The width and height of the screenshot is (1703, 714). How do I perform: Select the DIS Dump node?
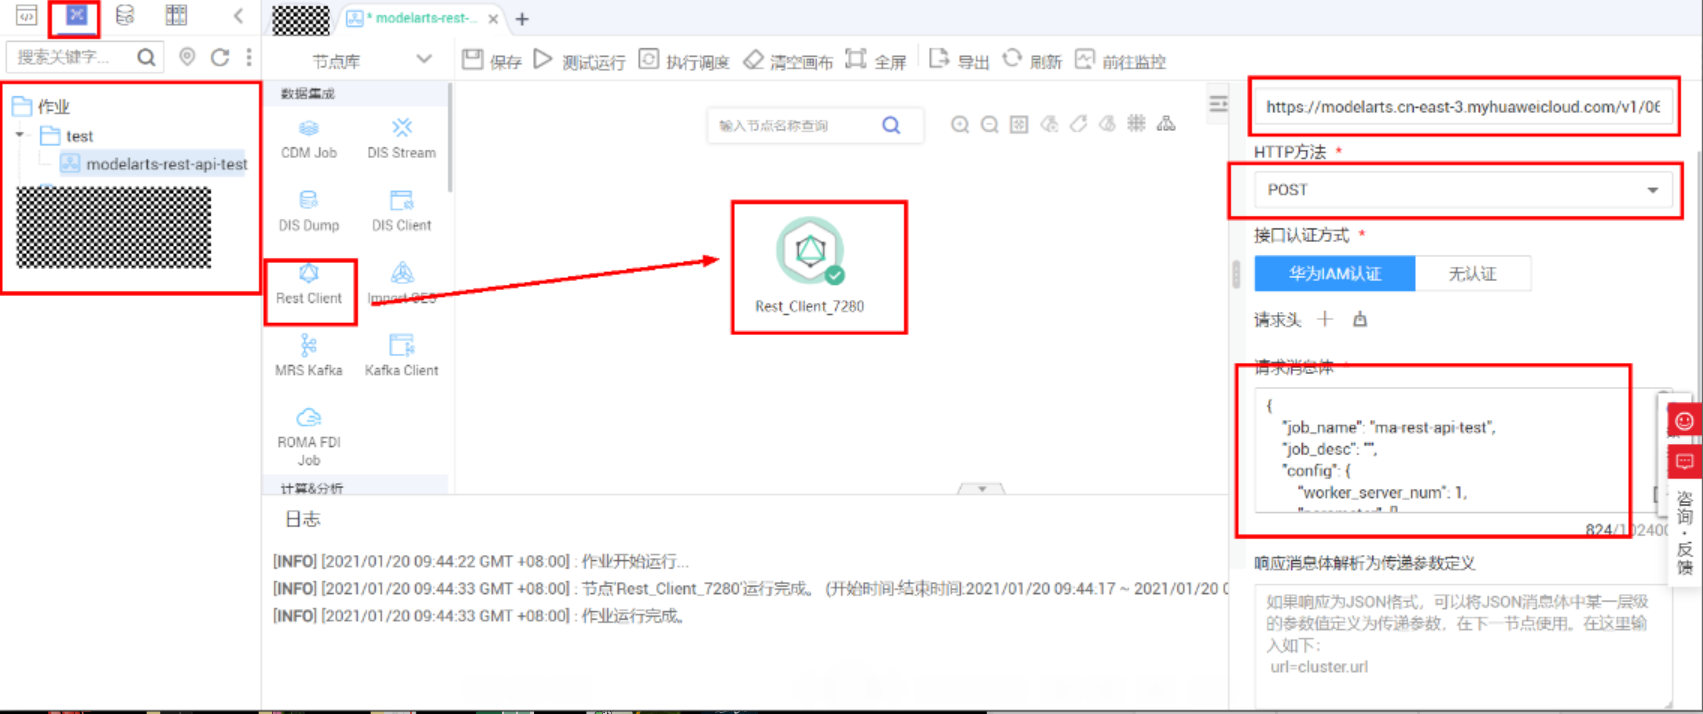click(309, 212)
